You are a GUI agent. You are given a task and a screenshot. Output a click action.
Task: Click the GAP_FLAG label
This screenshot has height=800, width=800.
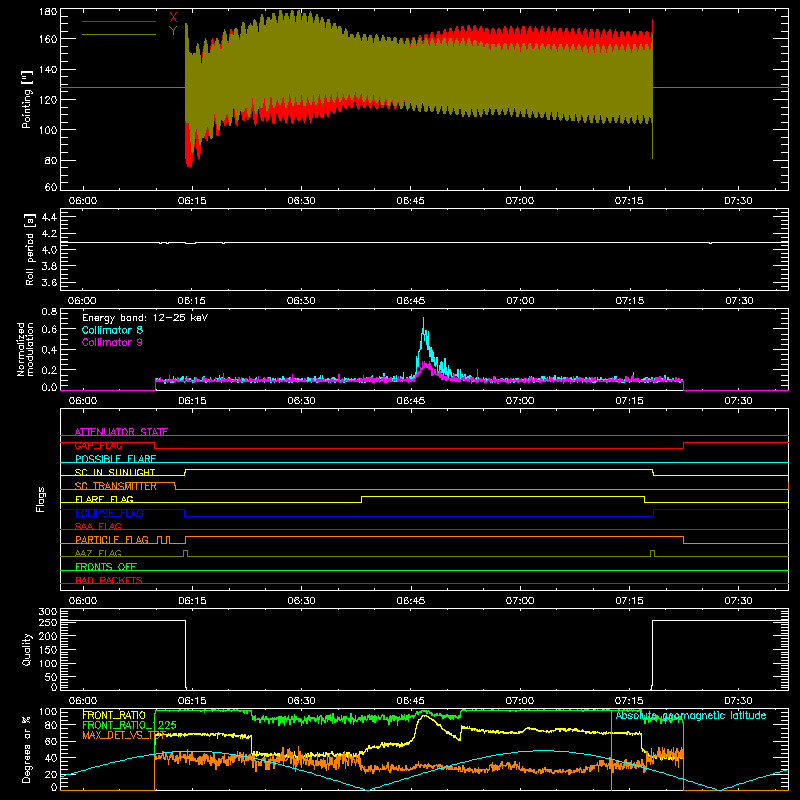click(x=98, y=445)
